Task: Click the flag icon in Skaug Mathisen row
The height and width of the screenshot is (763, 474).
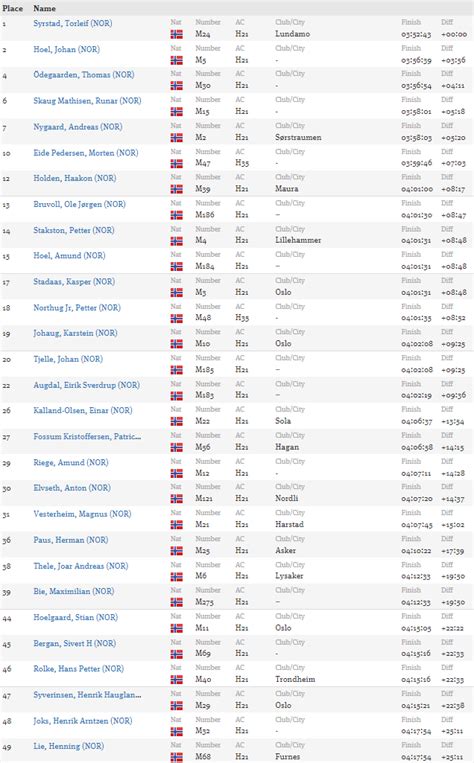Action: click(177, 112)
